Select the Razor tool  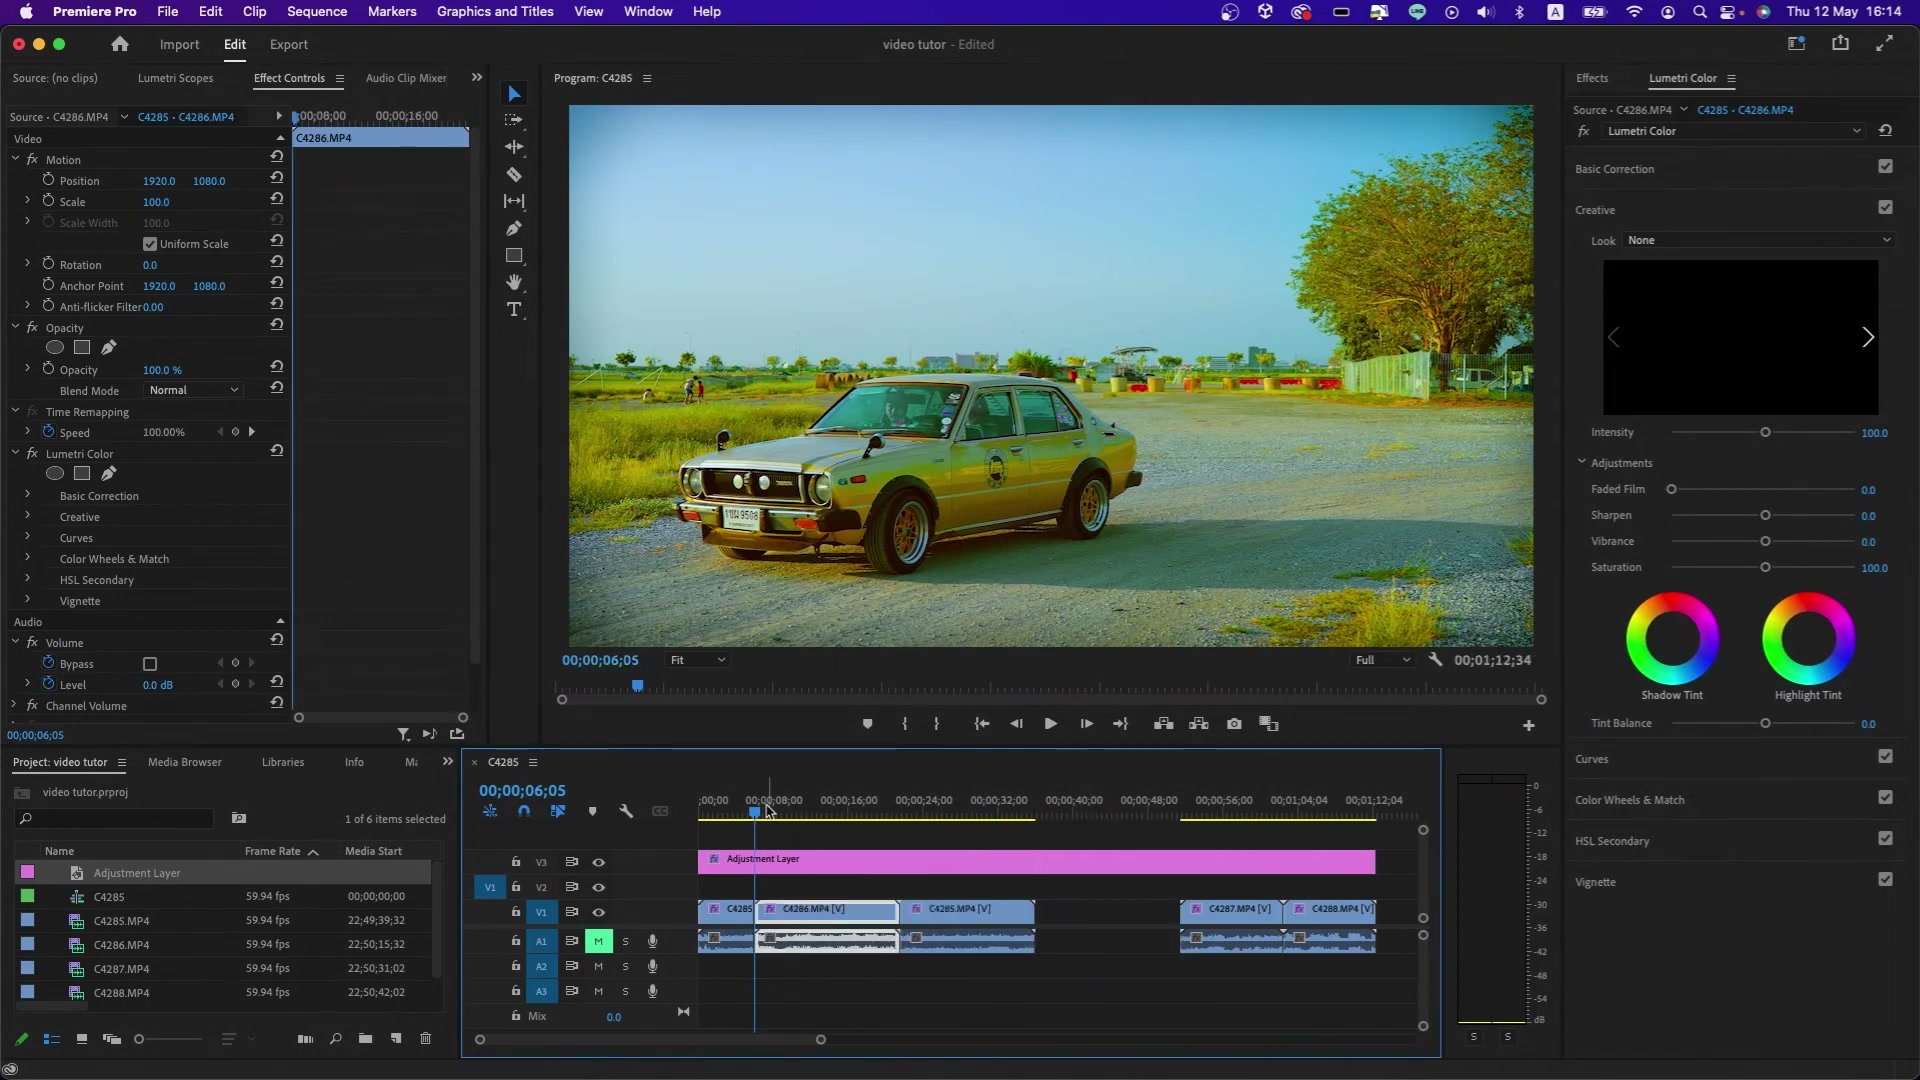(x=514, y=174)
